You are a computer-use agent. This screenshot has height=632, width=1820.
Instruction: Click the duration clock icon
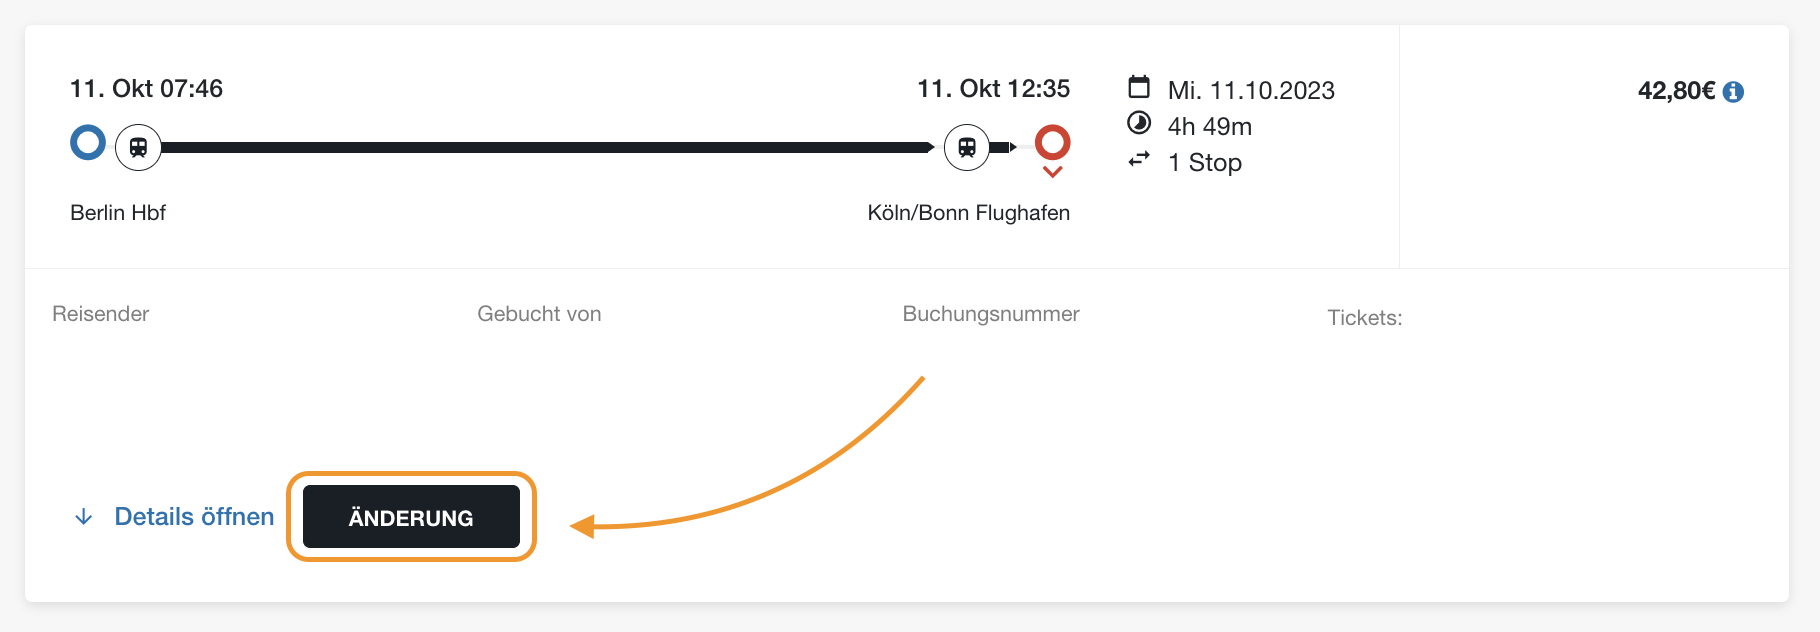point(1139,123)
